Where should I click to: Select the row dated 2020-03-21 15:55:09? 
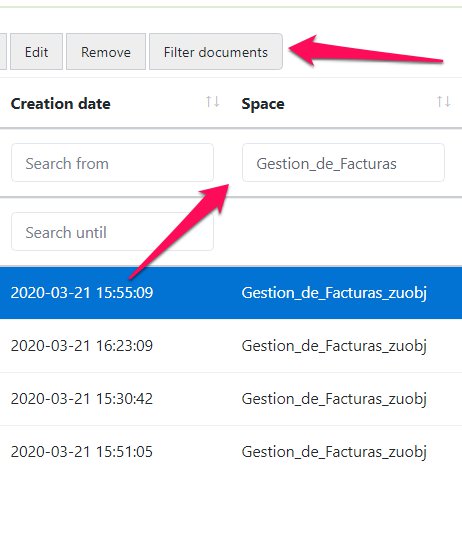(231, 293)
